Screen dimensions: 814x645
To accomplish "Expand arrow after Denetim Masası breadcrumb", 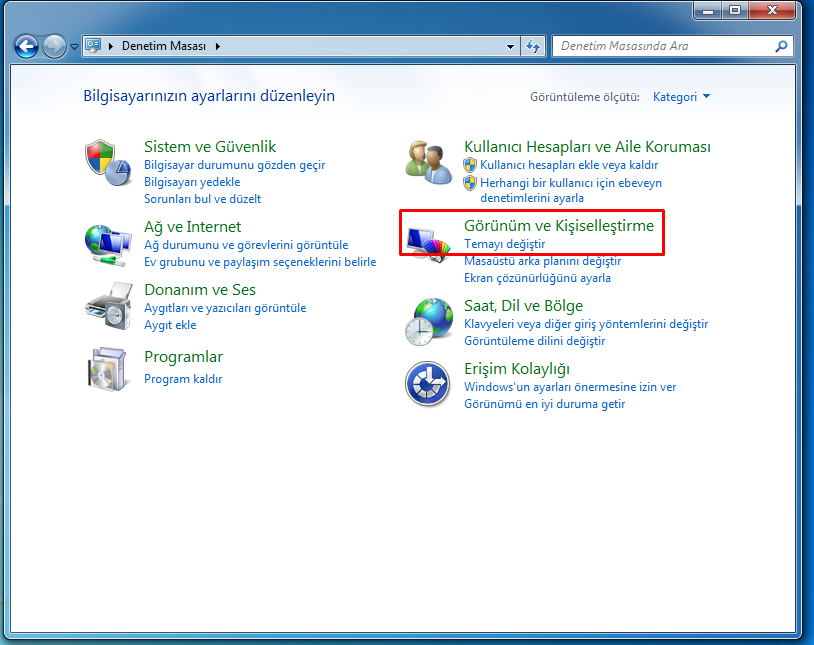I will [218, 46].
